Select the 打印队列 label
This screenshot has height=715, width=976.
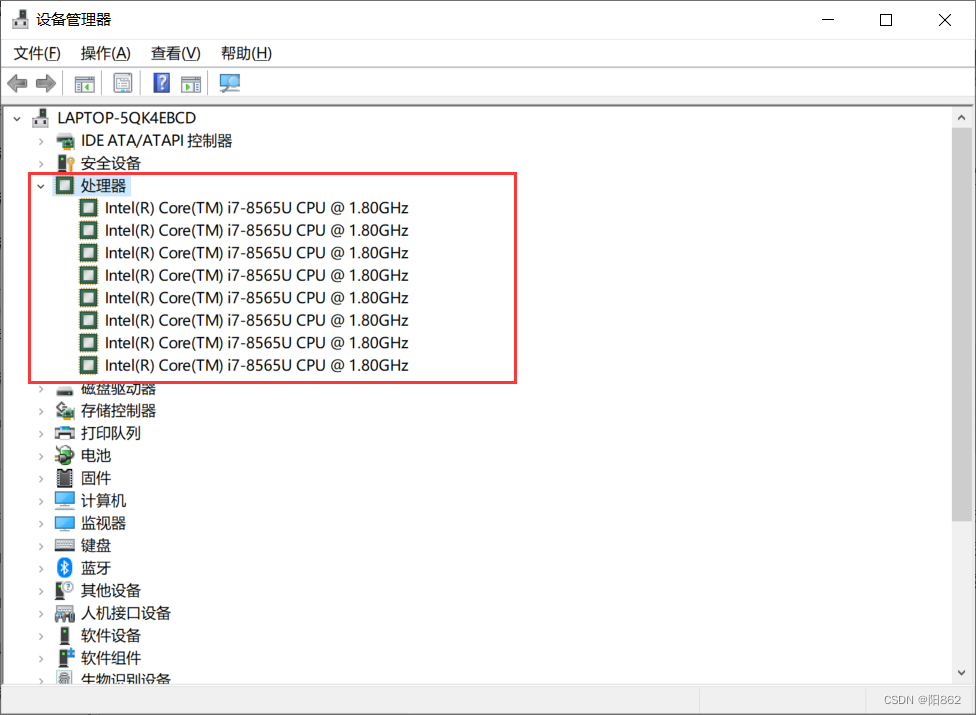tap(111, 433)
